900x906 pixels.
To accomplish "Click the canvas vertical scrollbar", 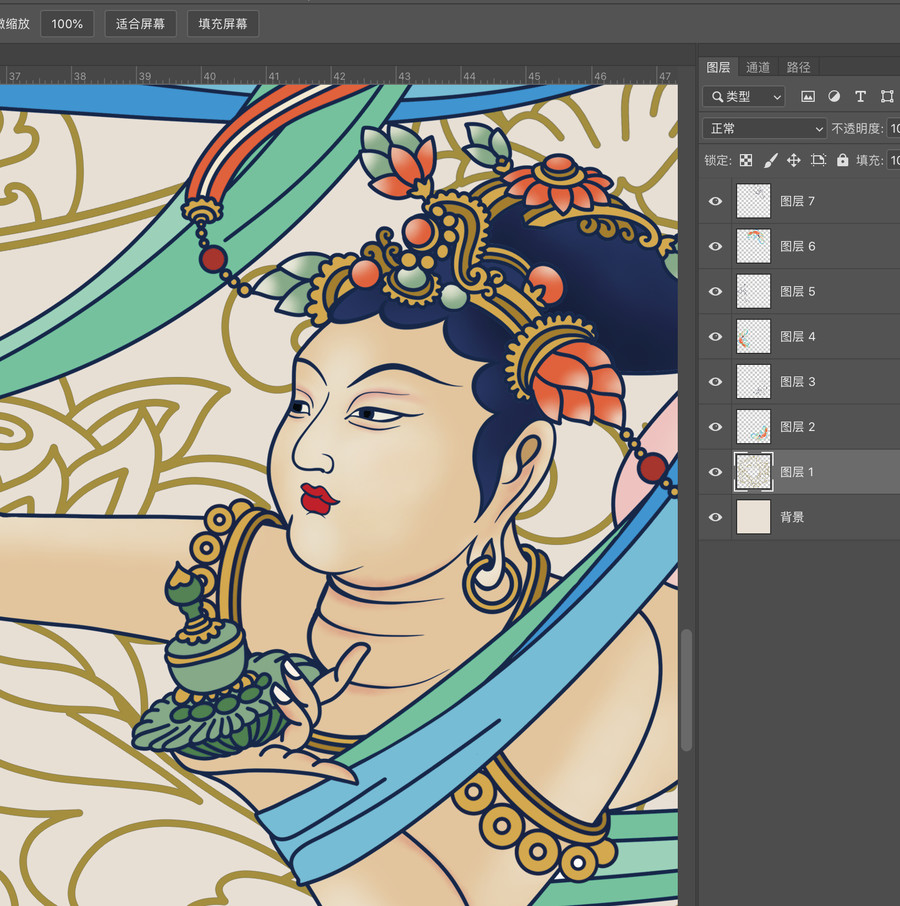I will [686, 690].
